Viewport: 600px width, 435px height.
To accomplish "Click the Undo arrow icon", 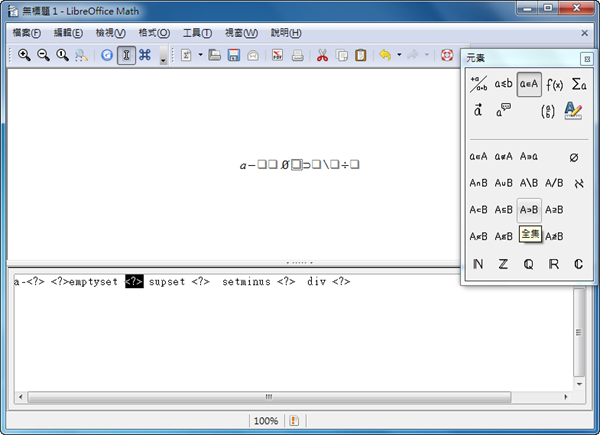I will point(385,55).
